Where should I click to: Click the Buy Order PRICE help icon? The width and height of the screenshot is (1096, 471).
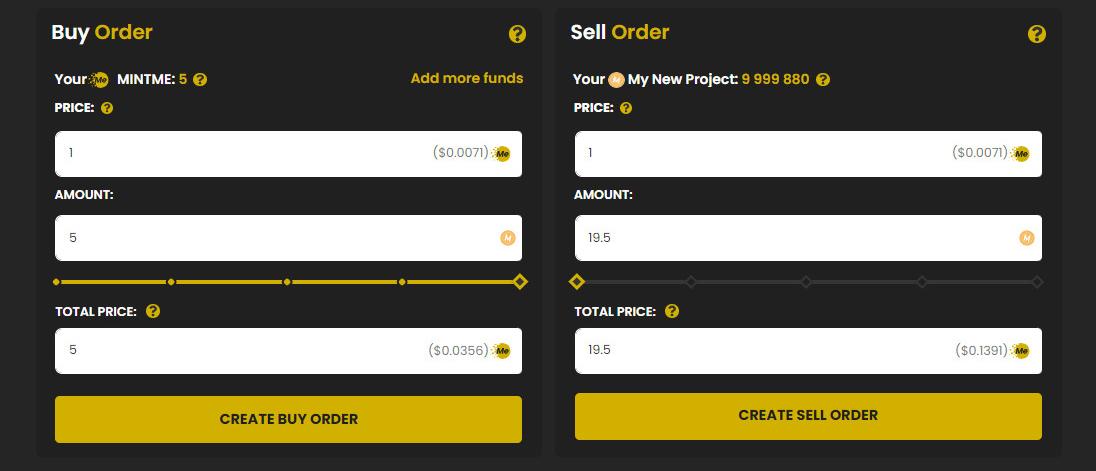pos(107,108)
